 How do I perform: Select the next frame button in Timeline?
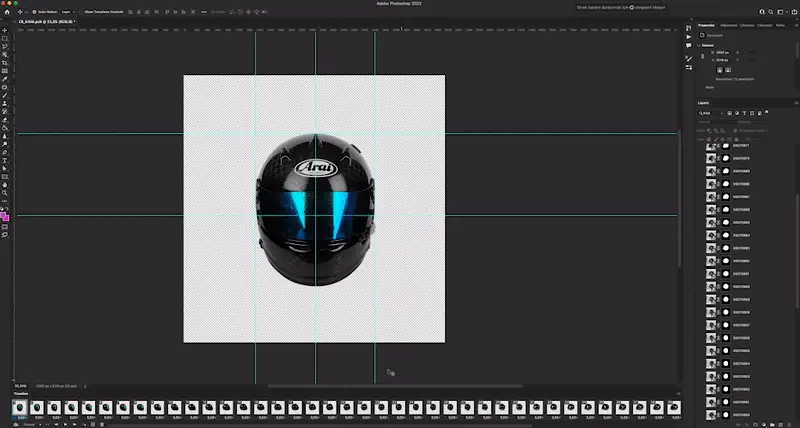pos(74,424)
